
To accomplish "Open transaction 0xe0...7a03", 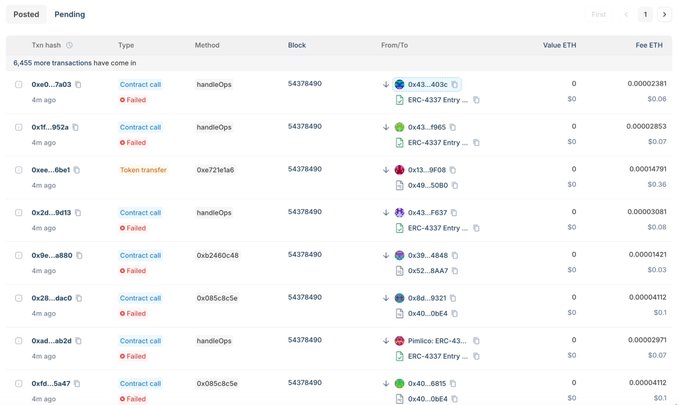I will point(51,84).
